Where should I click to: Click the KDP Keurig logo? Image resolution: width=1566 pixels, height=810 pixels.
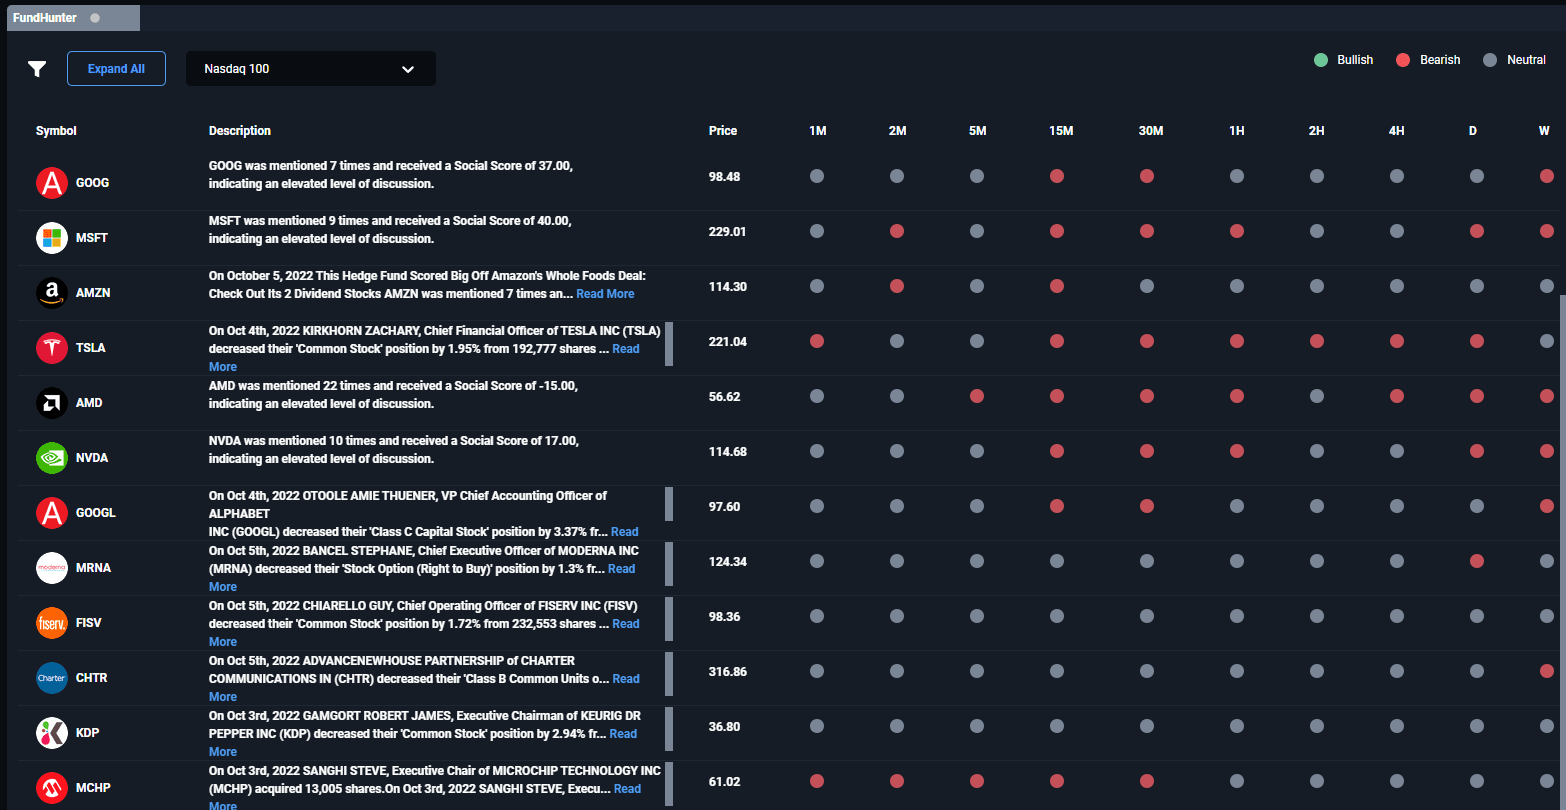(52, 733)
